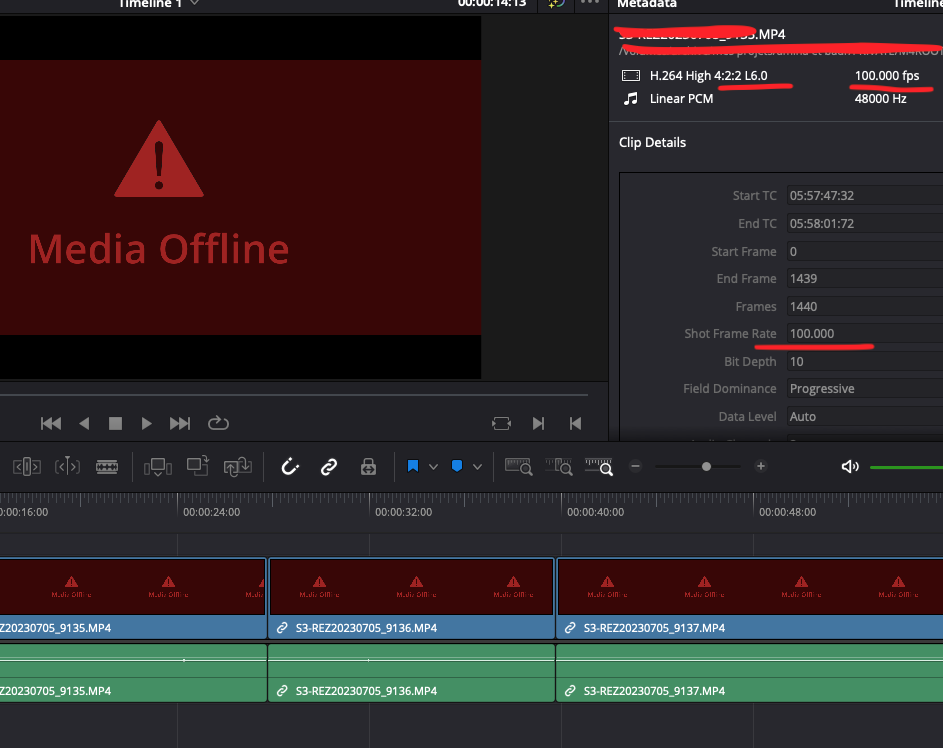This screenshot has width=943, height=748.
Task: Toggle linked selection chain icon
Action: point(329,466)
